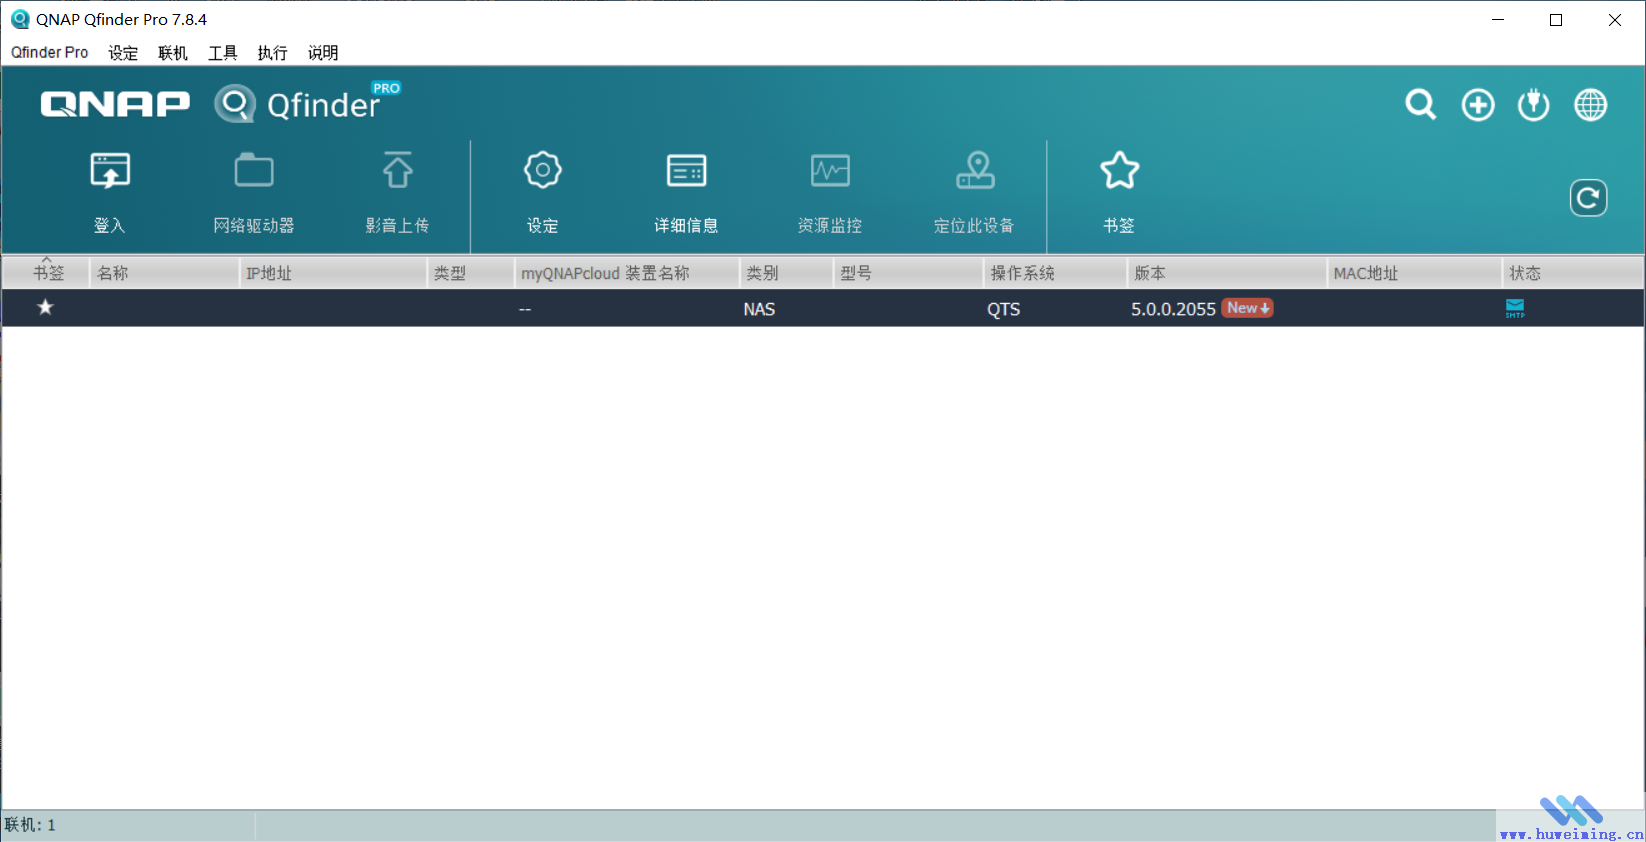Click the search magnifier icon

[x=1420, y=105]
